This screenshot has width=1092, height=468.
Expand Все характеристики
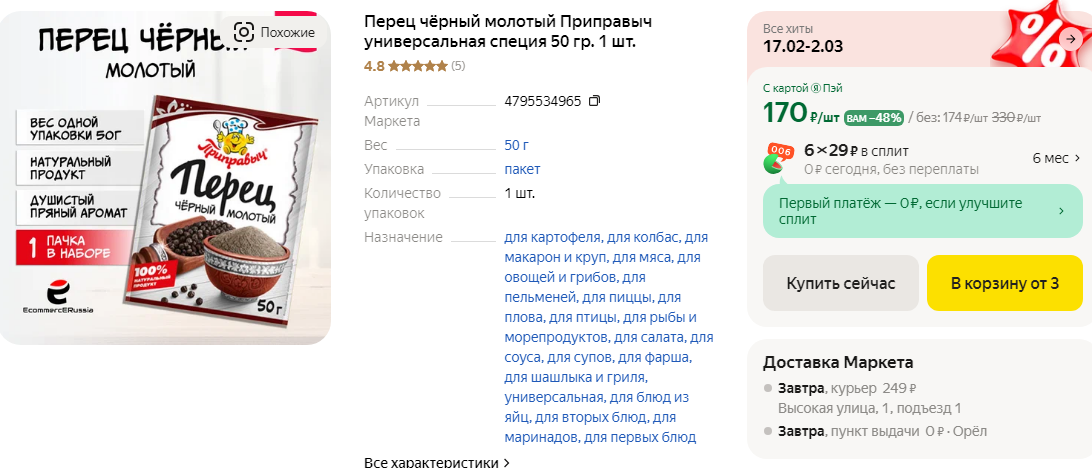tap(437, 462)
